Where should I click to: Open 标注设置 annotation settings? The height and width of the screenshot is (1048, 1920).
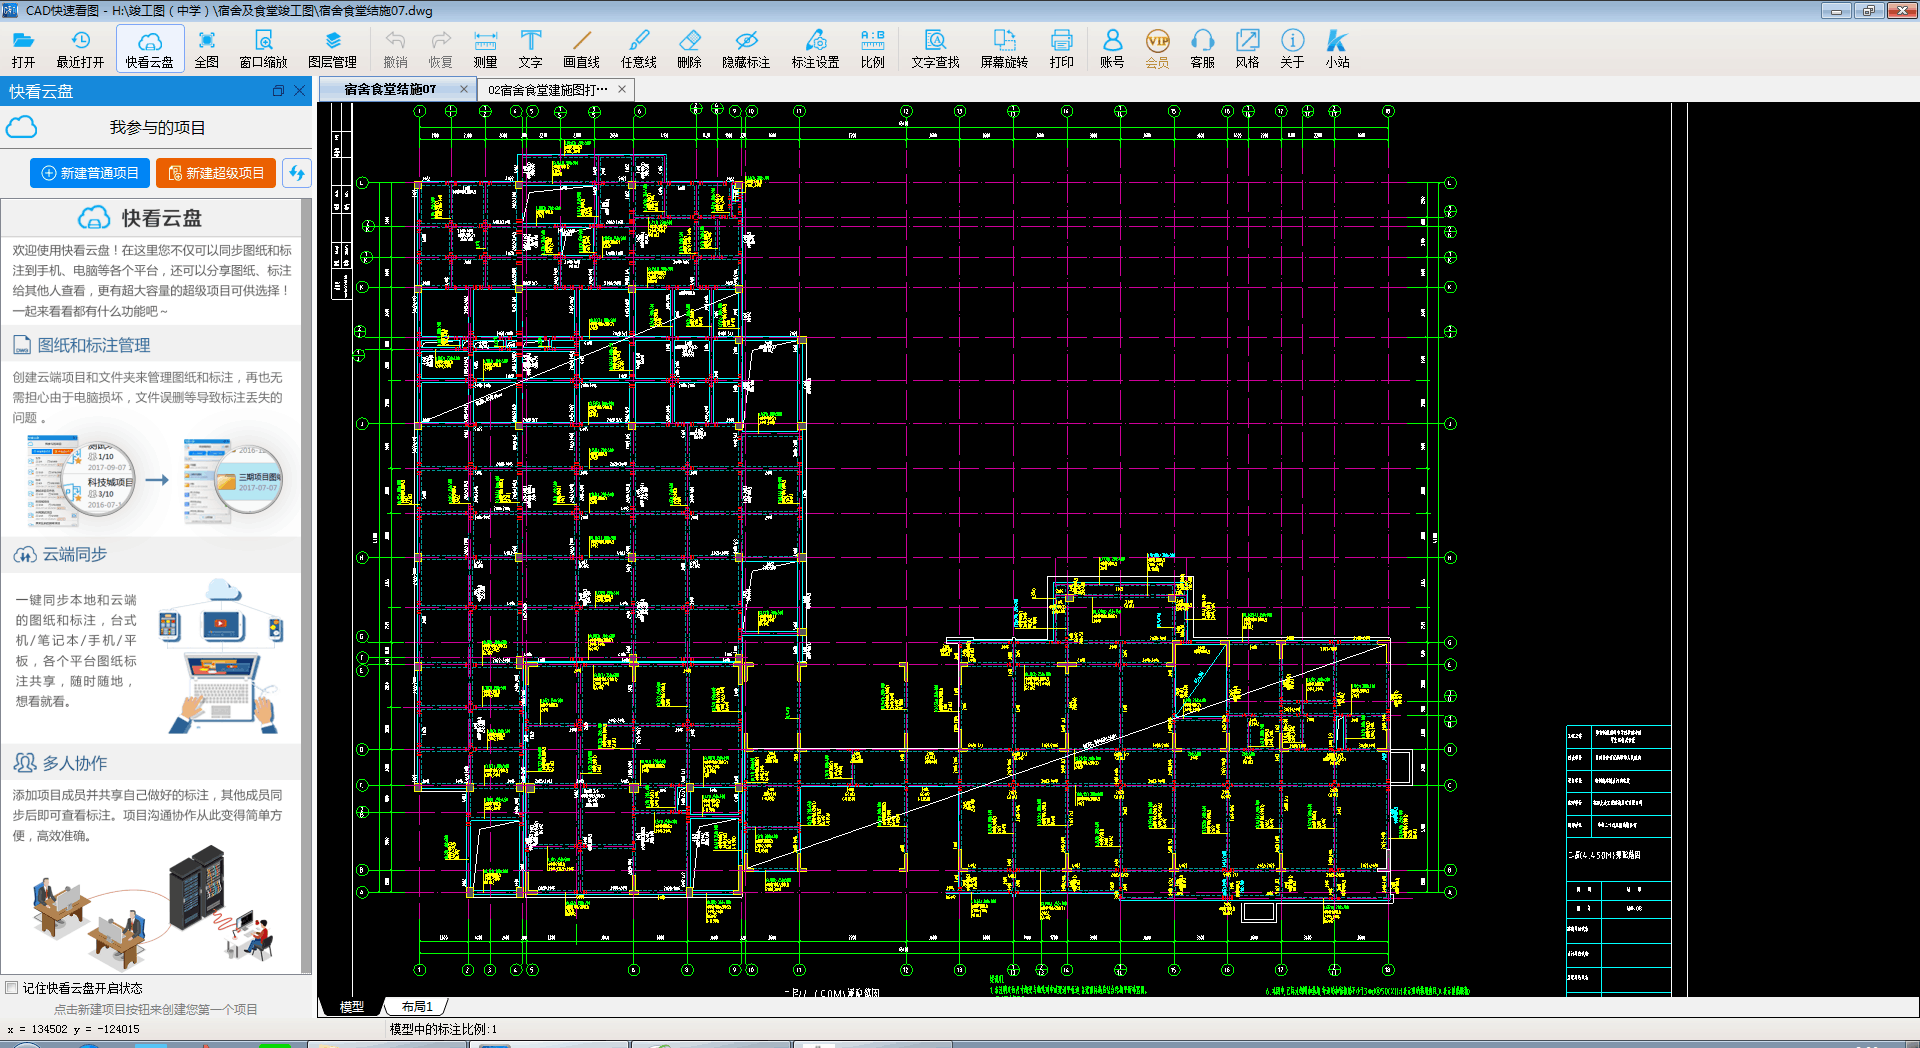pos(815,49)
